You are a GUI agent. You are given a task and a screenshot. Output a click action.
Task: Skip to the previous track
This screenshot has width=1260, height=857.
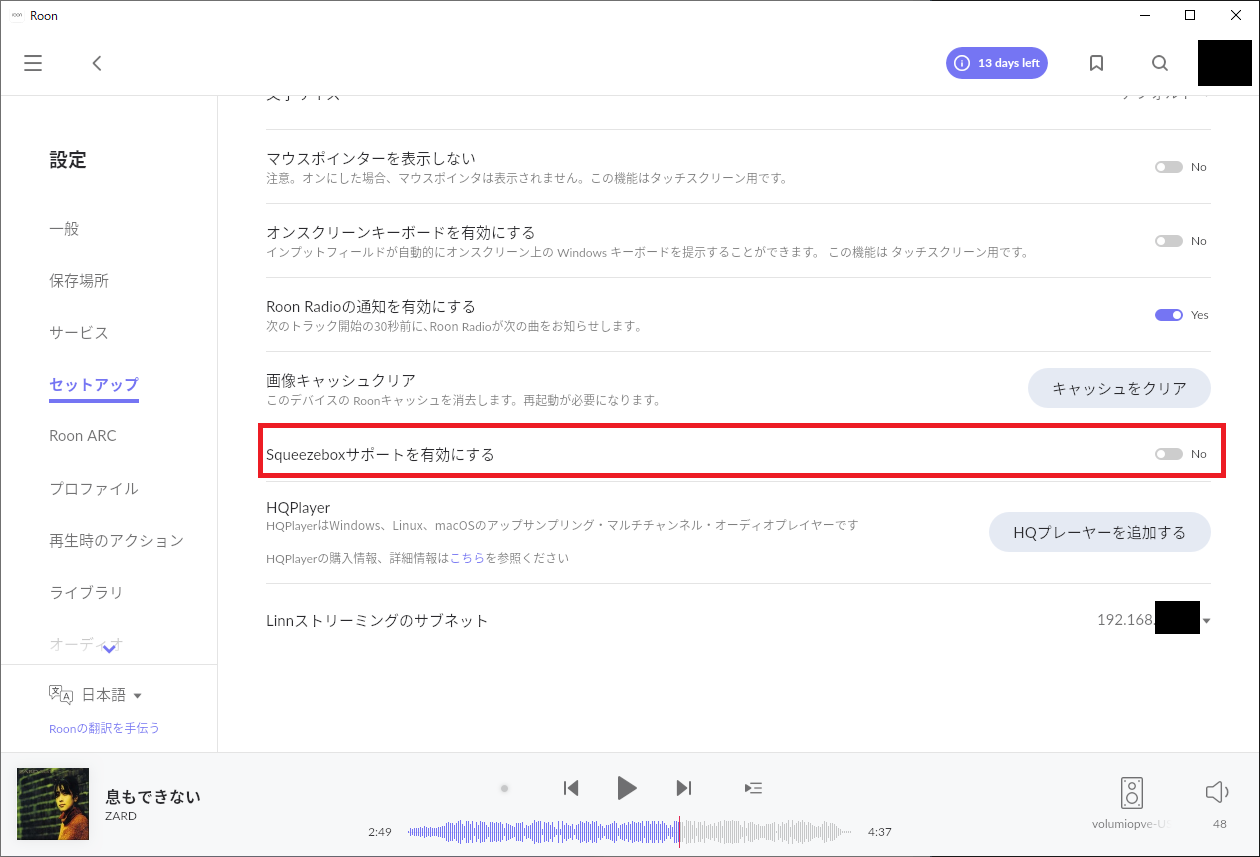click(571, 788)
